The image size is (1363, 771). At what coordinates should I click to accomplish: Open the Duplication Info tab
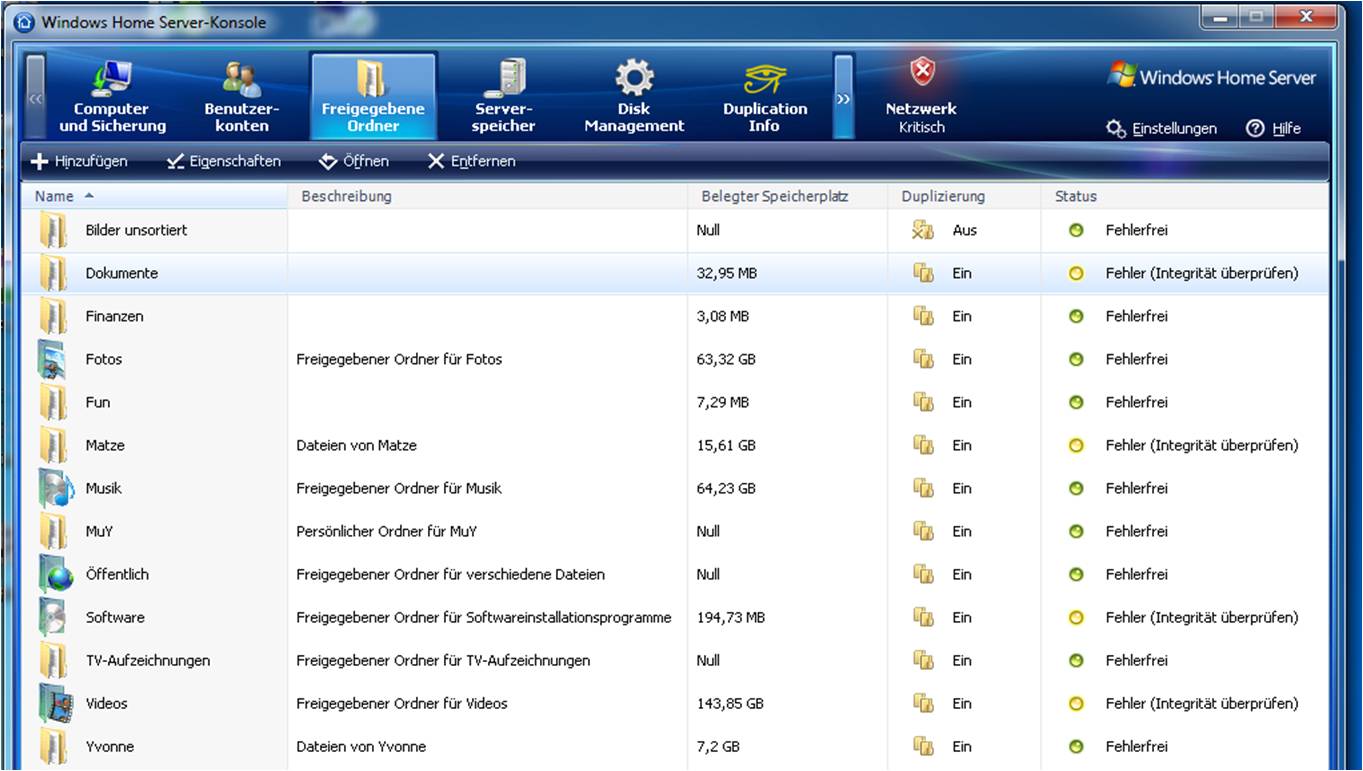765,97
